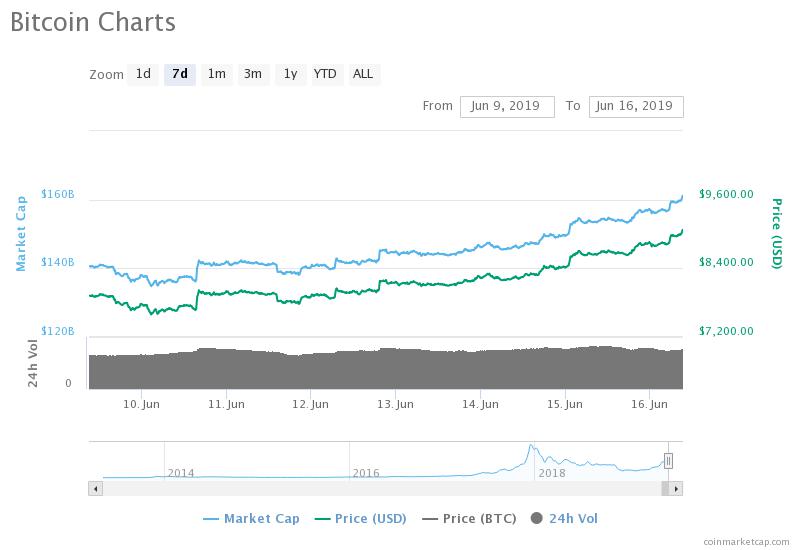Image resolution: width=800 pixels, height=550 pixels.
Task: Toggle Price (BTC) series in legend
Action: coord(469,518)
